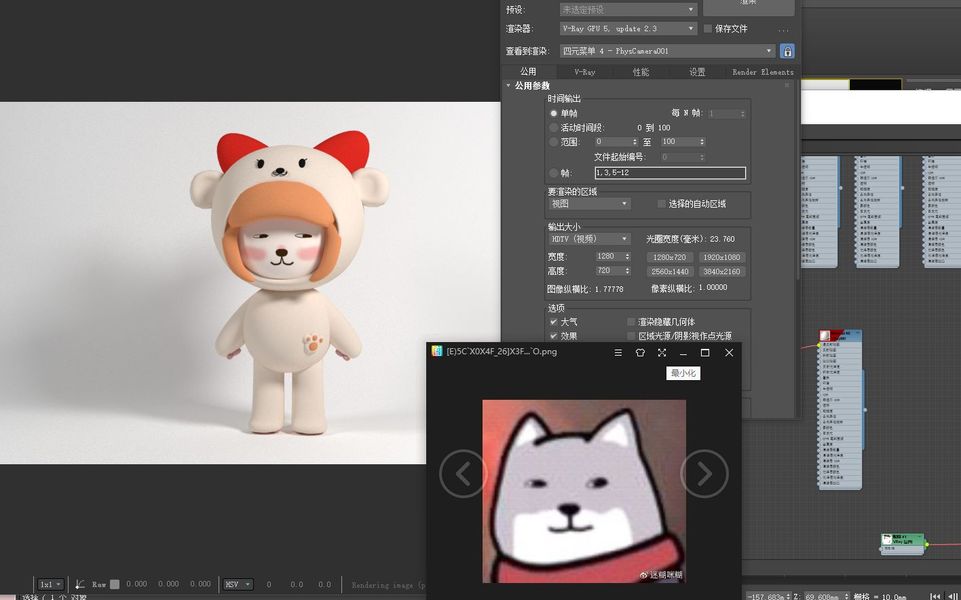Click the 高度 height spinner arrows

pyautogui.click(x=627, y=270)
